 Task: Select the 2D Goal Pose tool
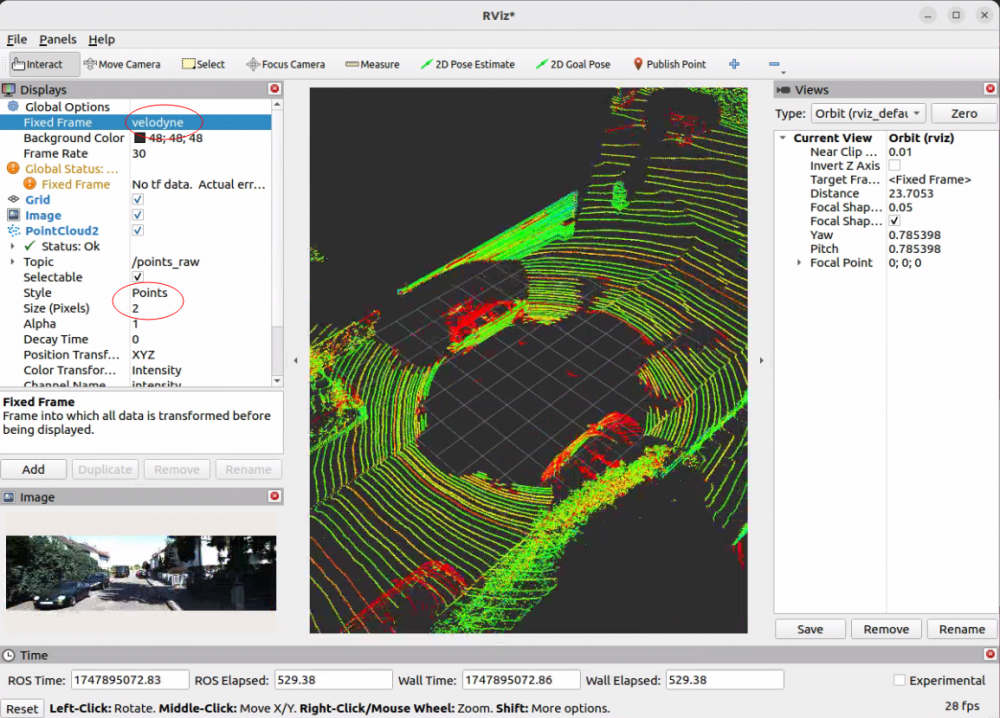(x=572, y=63)
